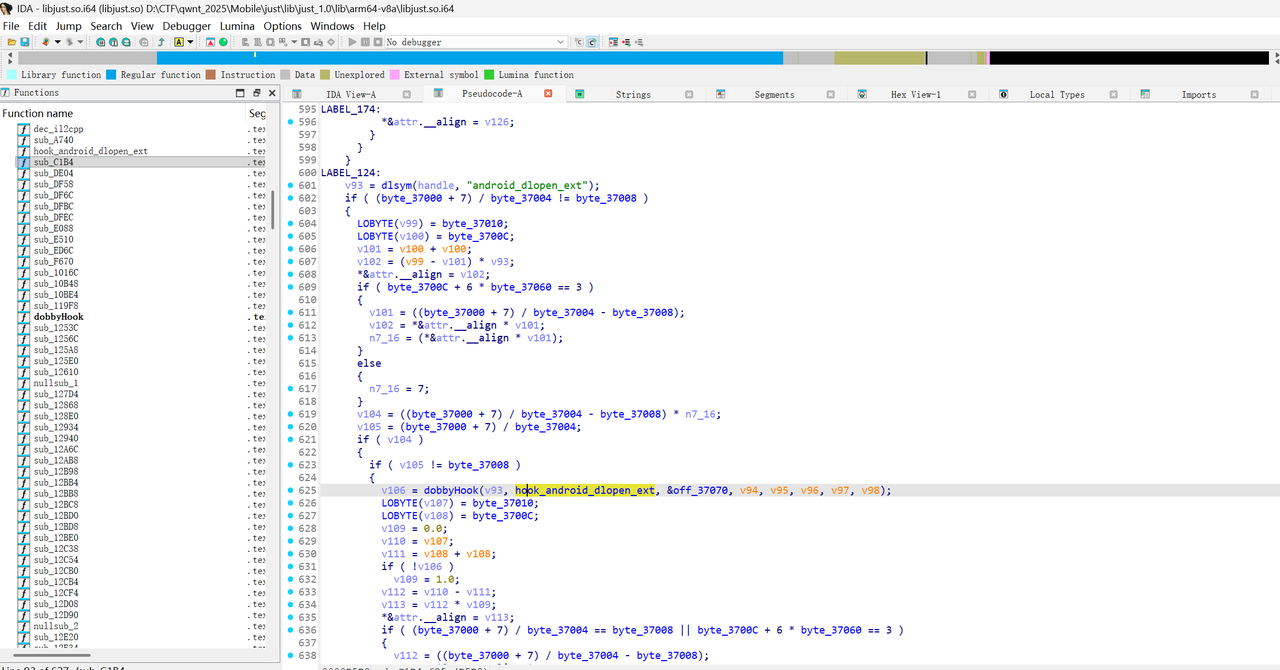This screenshot has height=670, width=1280.
Task: Click the save database floppy icon
Action: 25,42
